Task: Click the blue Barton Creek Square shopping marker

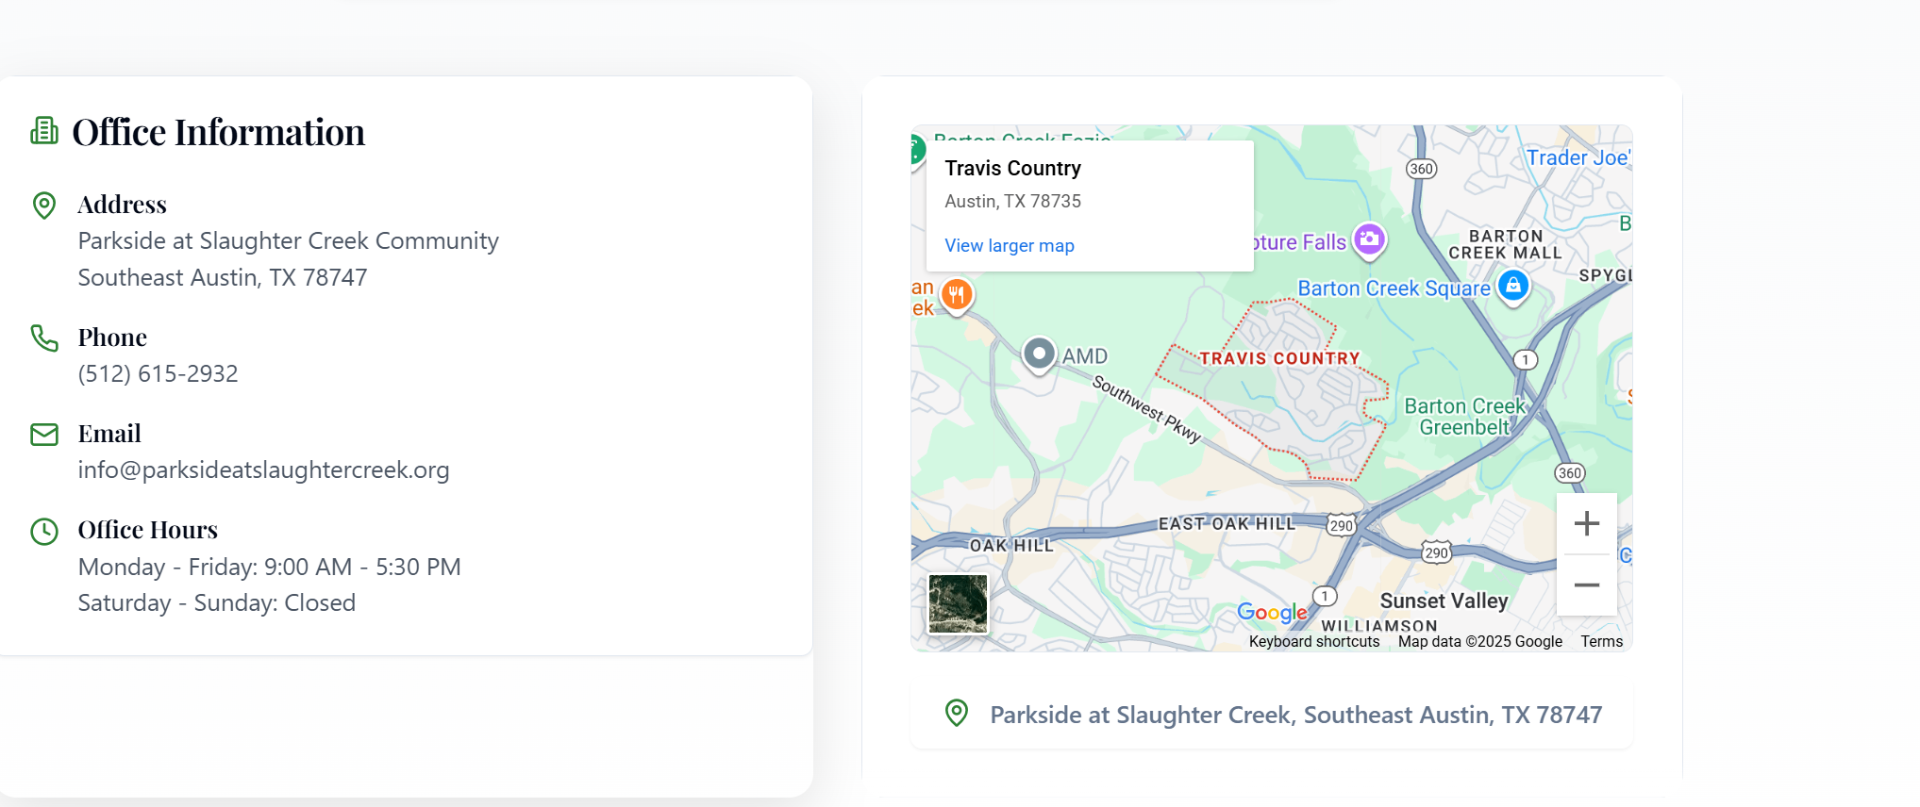Action: (1513, 286)
